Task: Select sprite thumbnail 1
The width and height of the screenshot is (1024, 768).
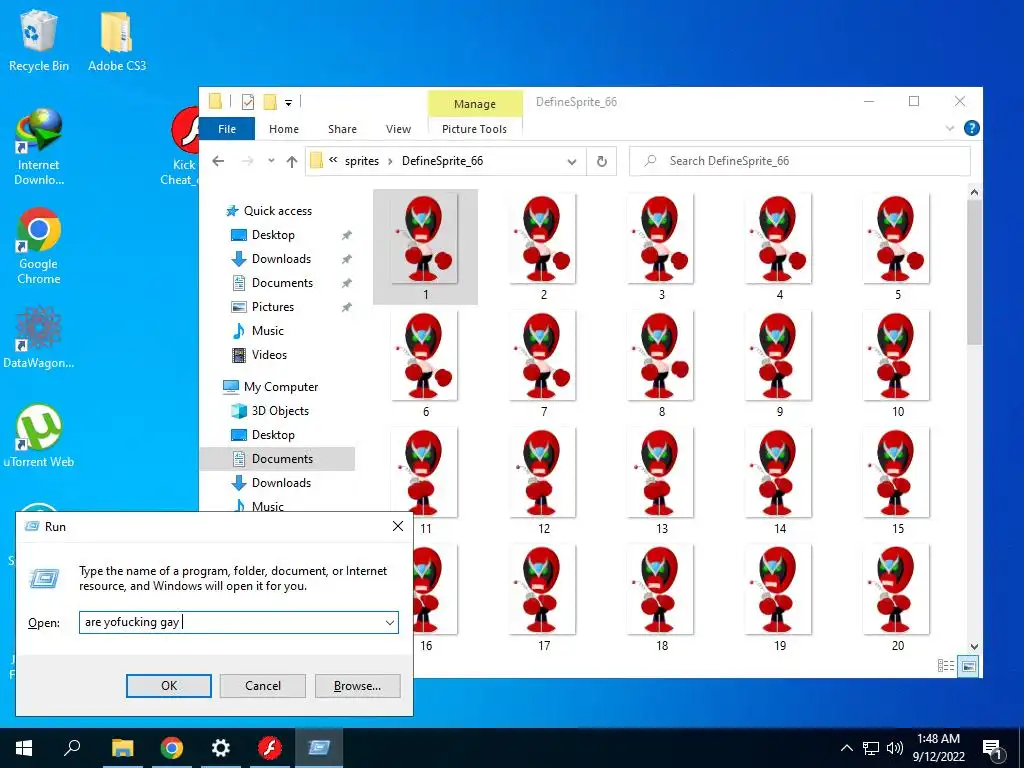Action: 425,247
